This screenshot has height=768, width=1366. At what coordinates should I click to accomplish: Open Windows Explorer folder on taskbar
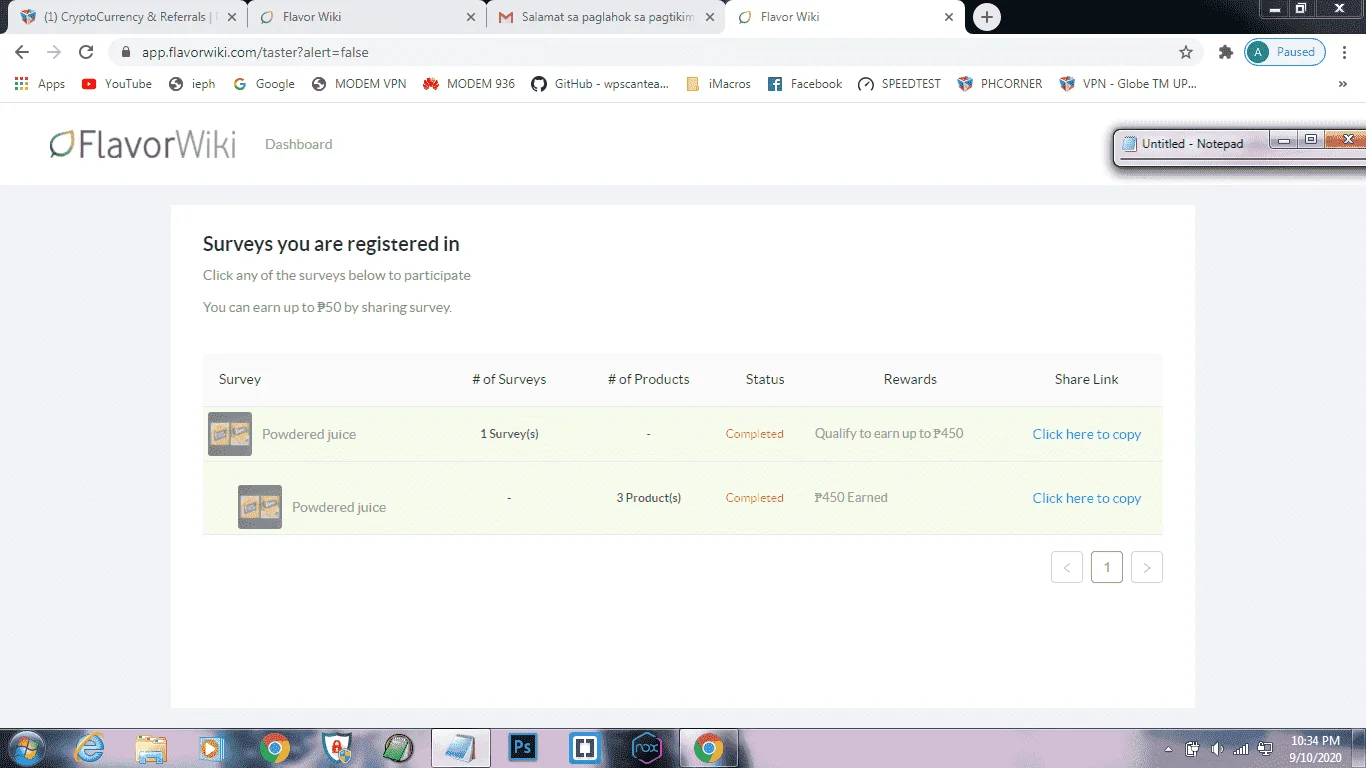click(151, 748)
